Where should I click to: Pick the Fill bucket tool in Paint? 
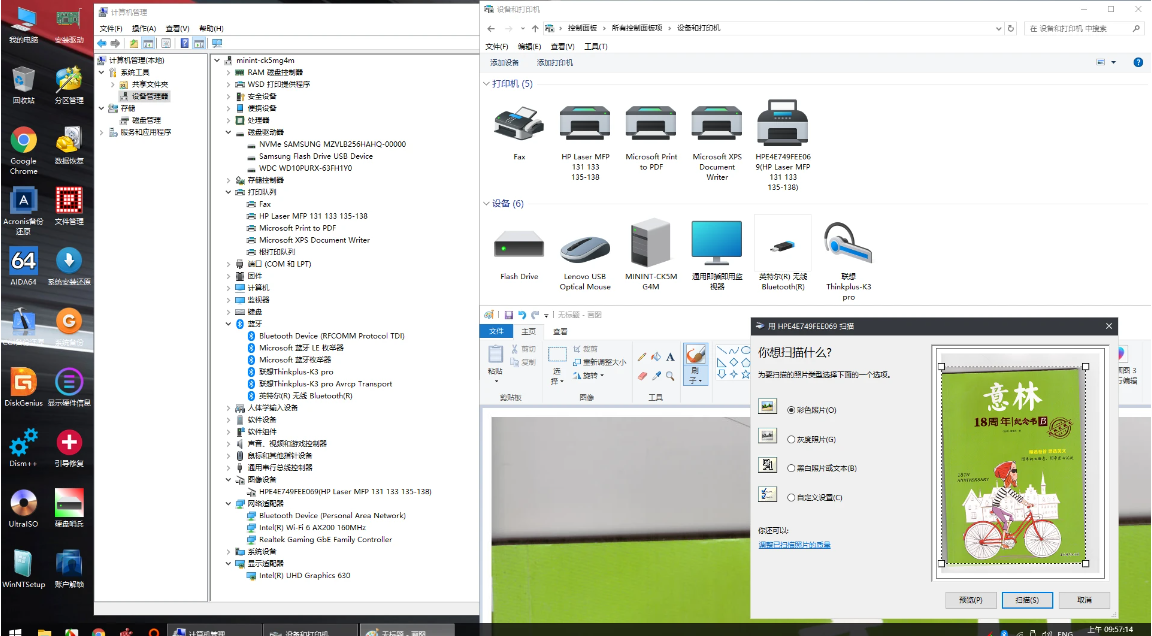tap(656, 357)
